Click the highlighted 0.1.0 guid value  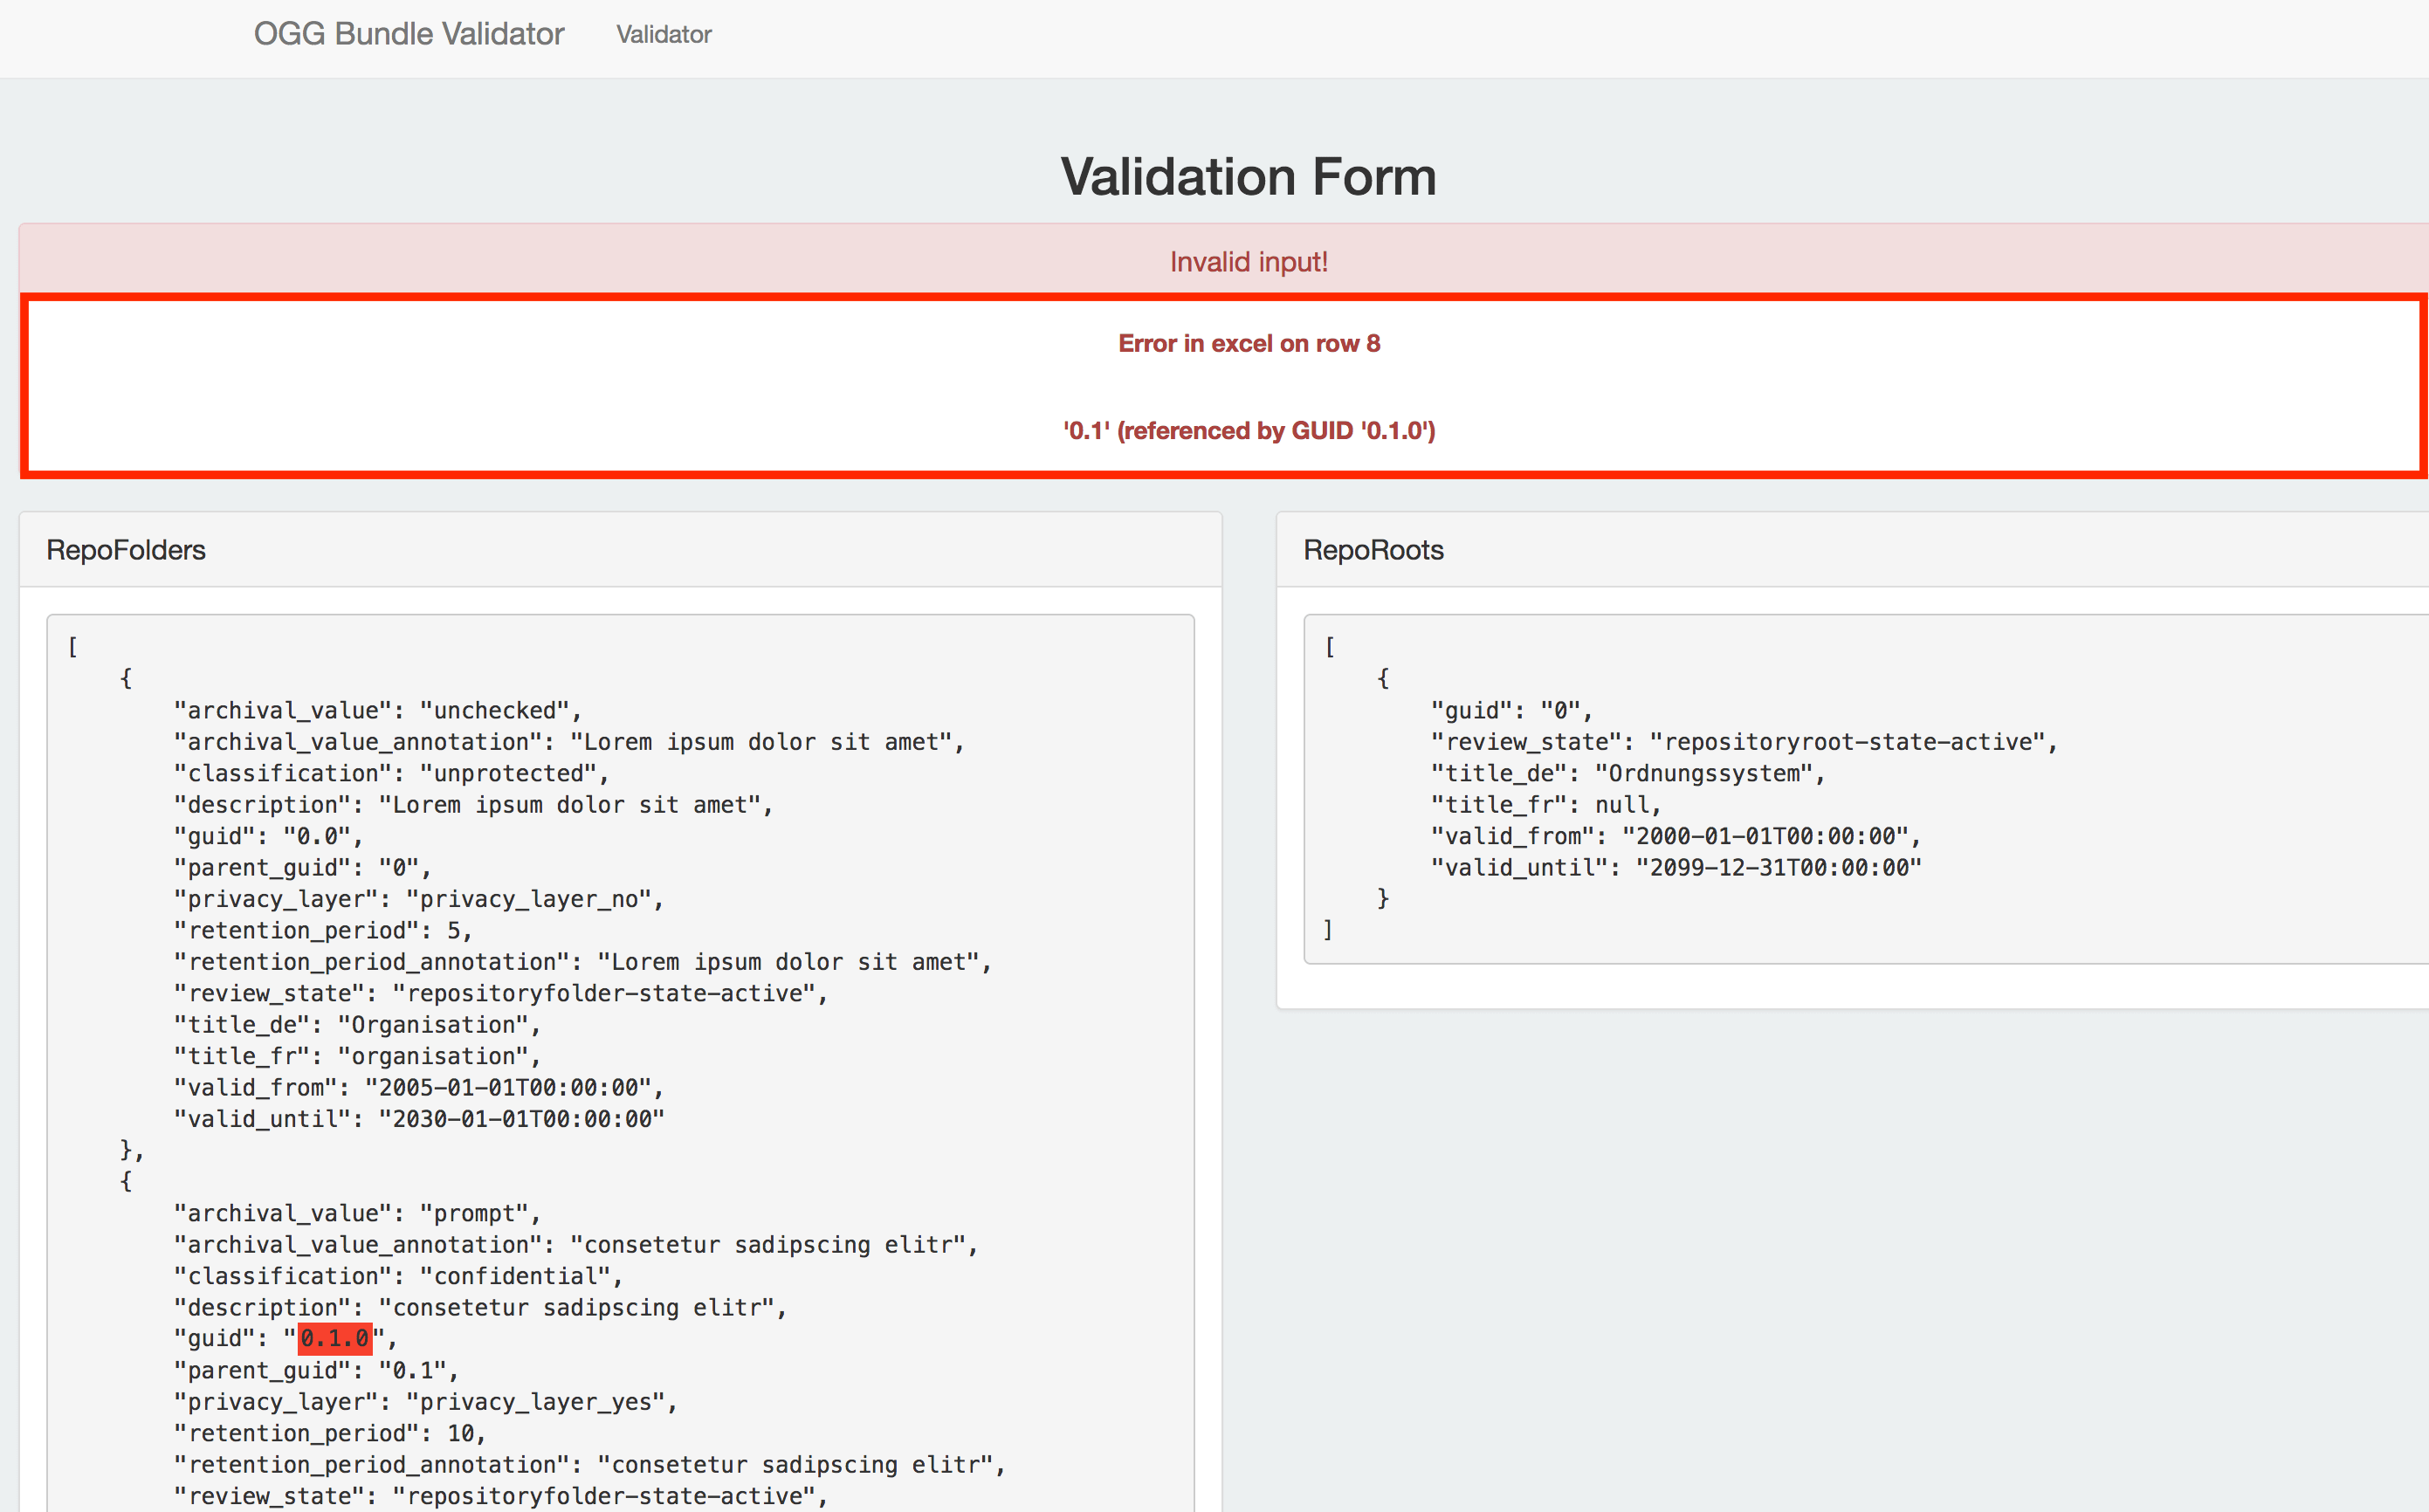pyautogui.click(x=335, y=1339)
